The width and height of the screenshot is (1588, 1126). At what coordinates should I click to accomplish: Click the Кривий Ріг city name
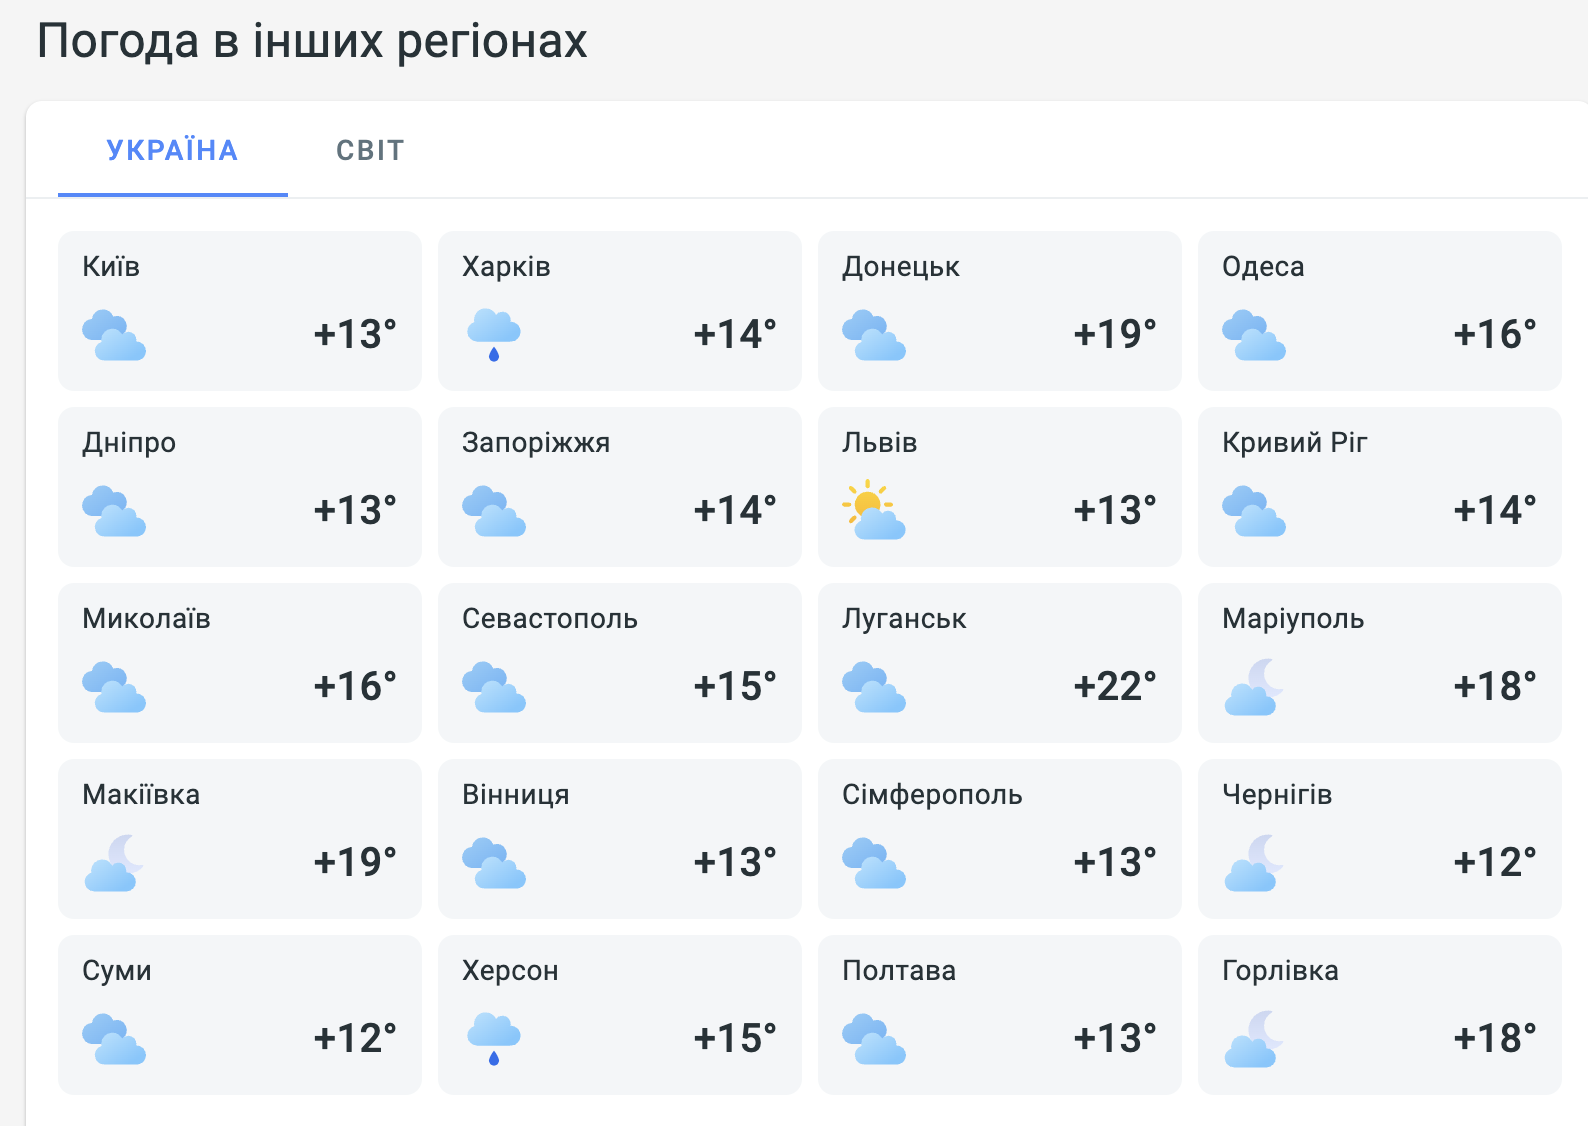pos(1294,442)
